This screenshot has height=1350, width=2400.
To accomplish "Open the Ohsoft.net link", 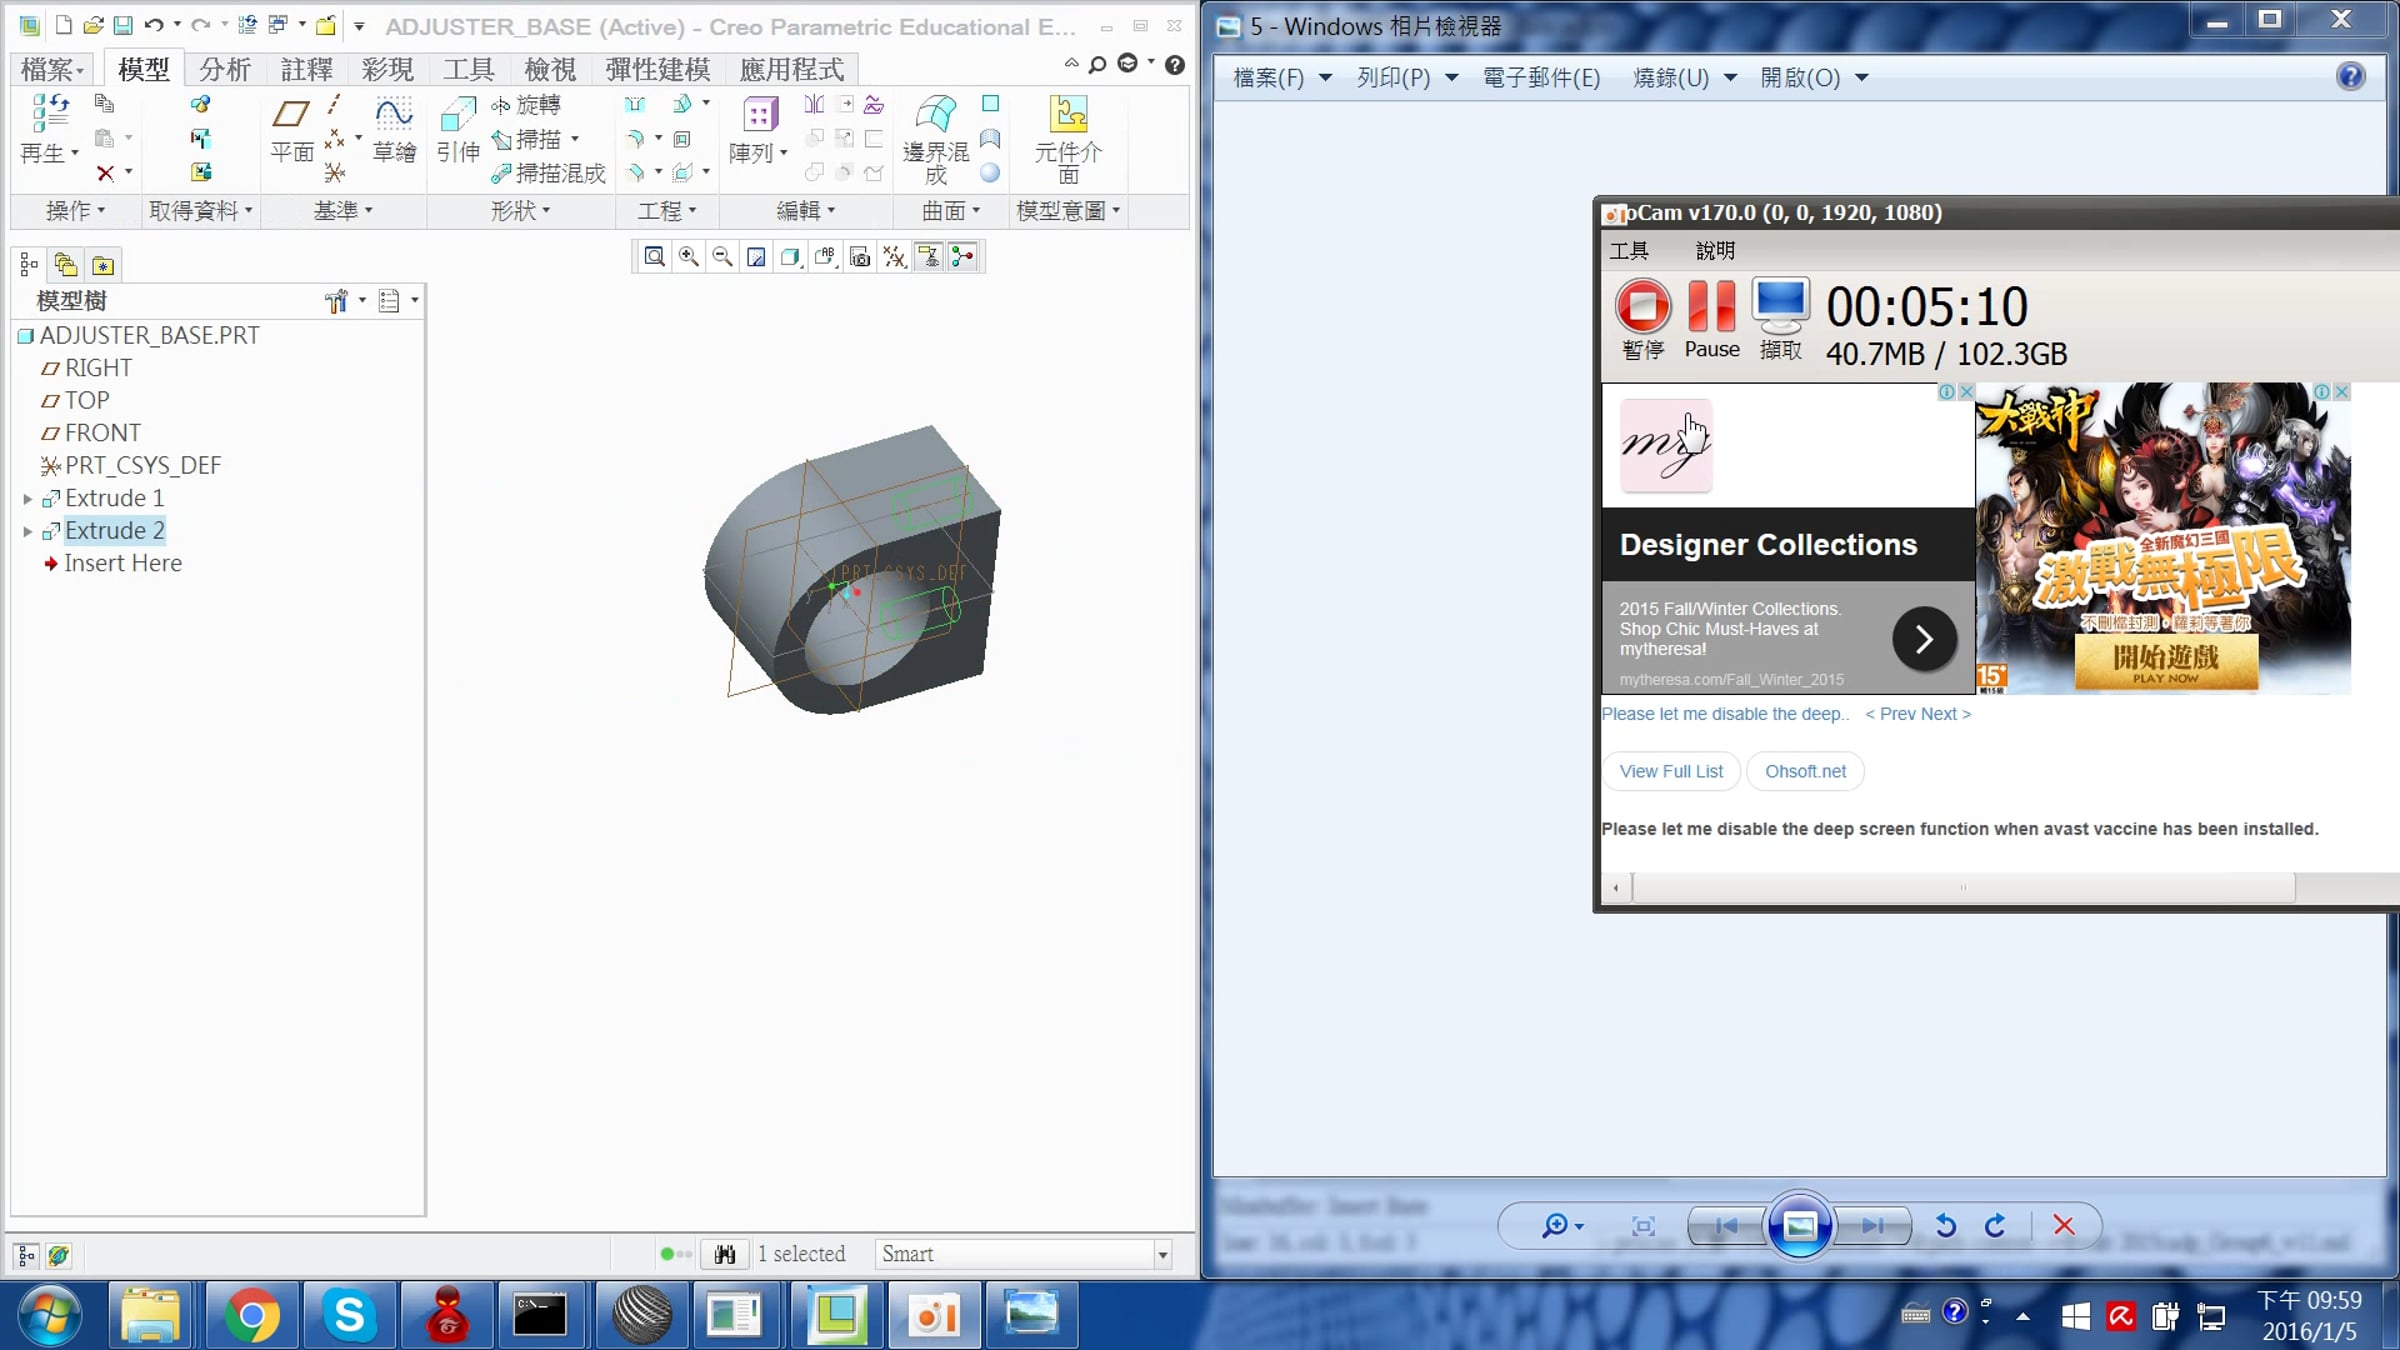I will pos(1804,771).
